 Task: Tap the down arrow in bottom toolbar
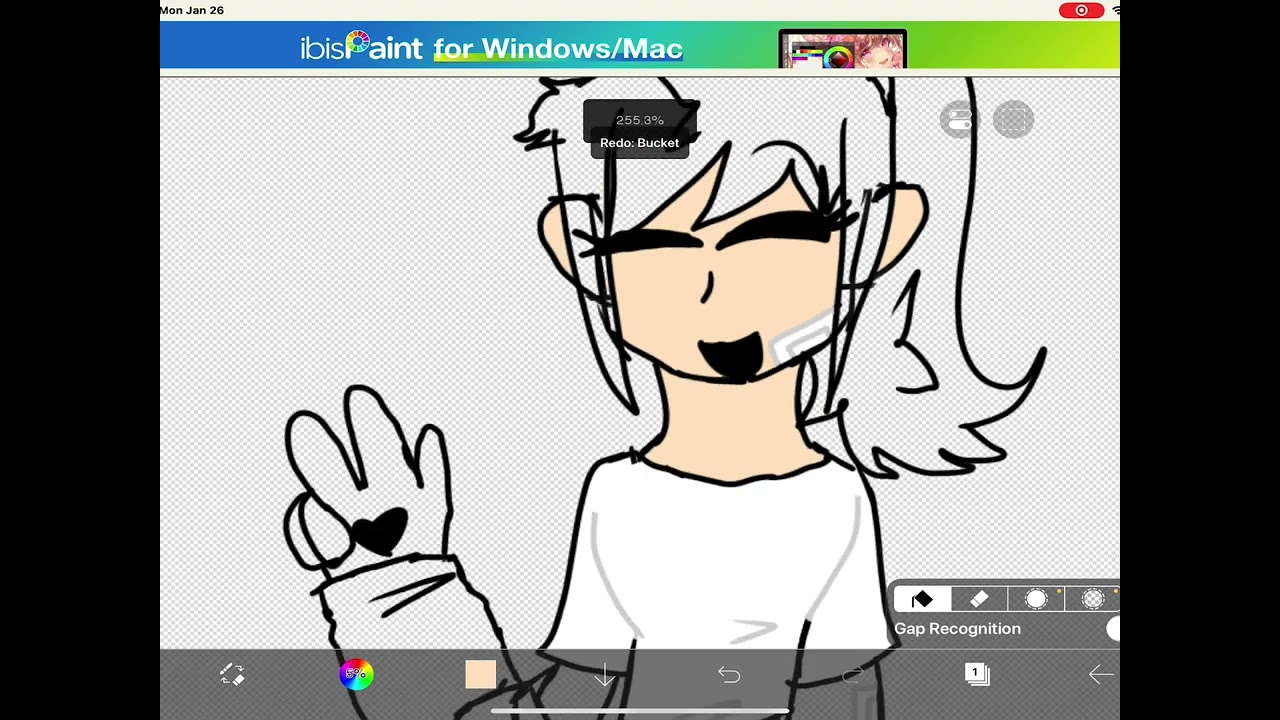click(x=604, y=676)
